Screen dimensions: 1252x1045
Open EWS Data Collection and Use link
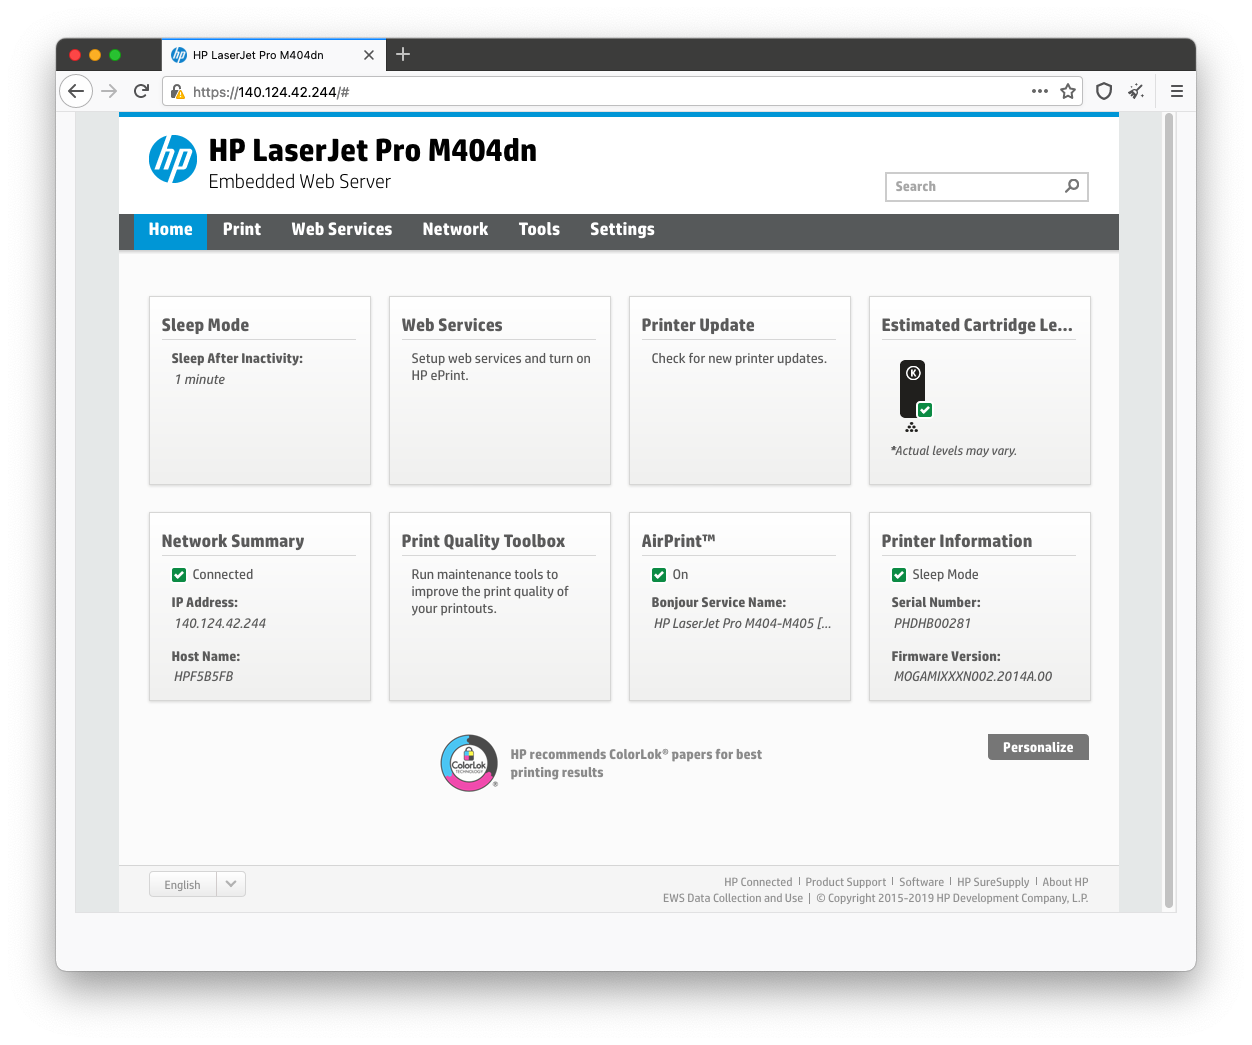pyautogui.click(x=733, y=898)
